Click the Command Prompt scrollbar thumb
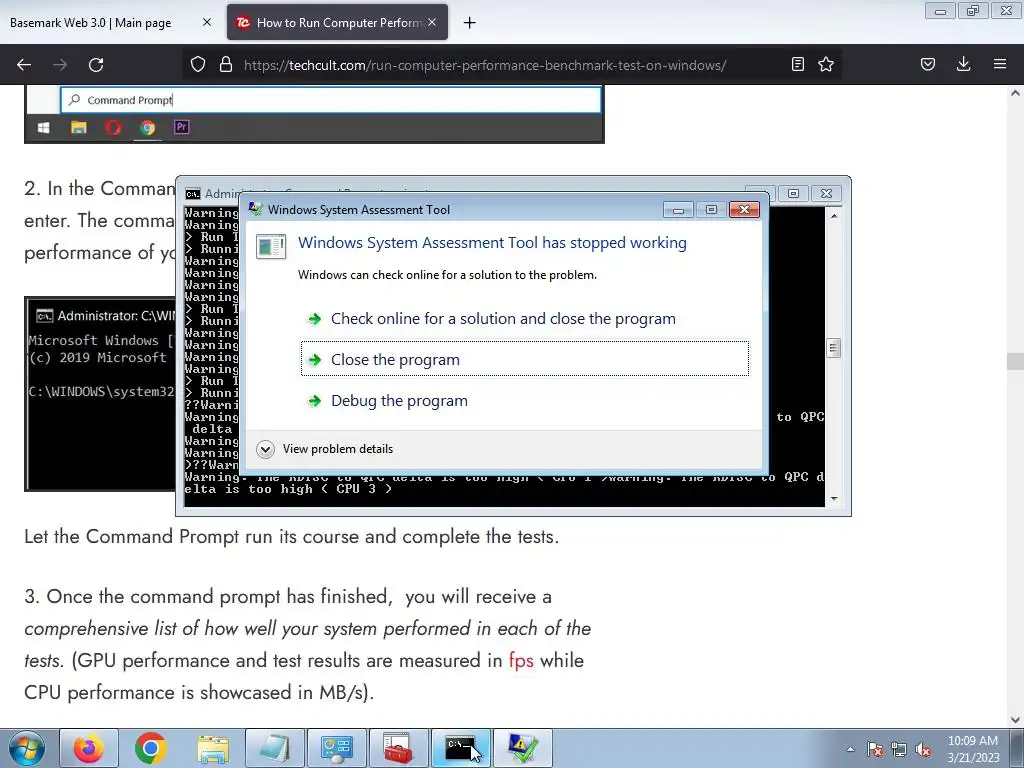This screenshot has height=768, width=1024. [x=833, y=347]
